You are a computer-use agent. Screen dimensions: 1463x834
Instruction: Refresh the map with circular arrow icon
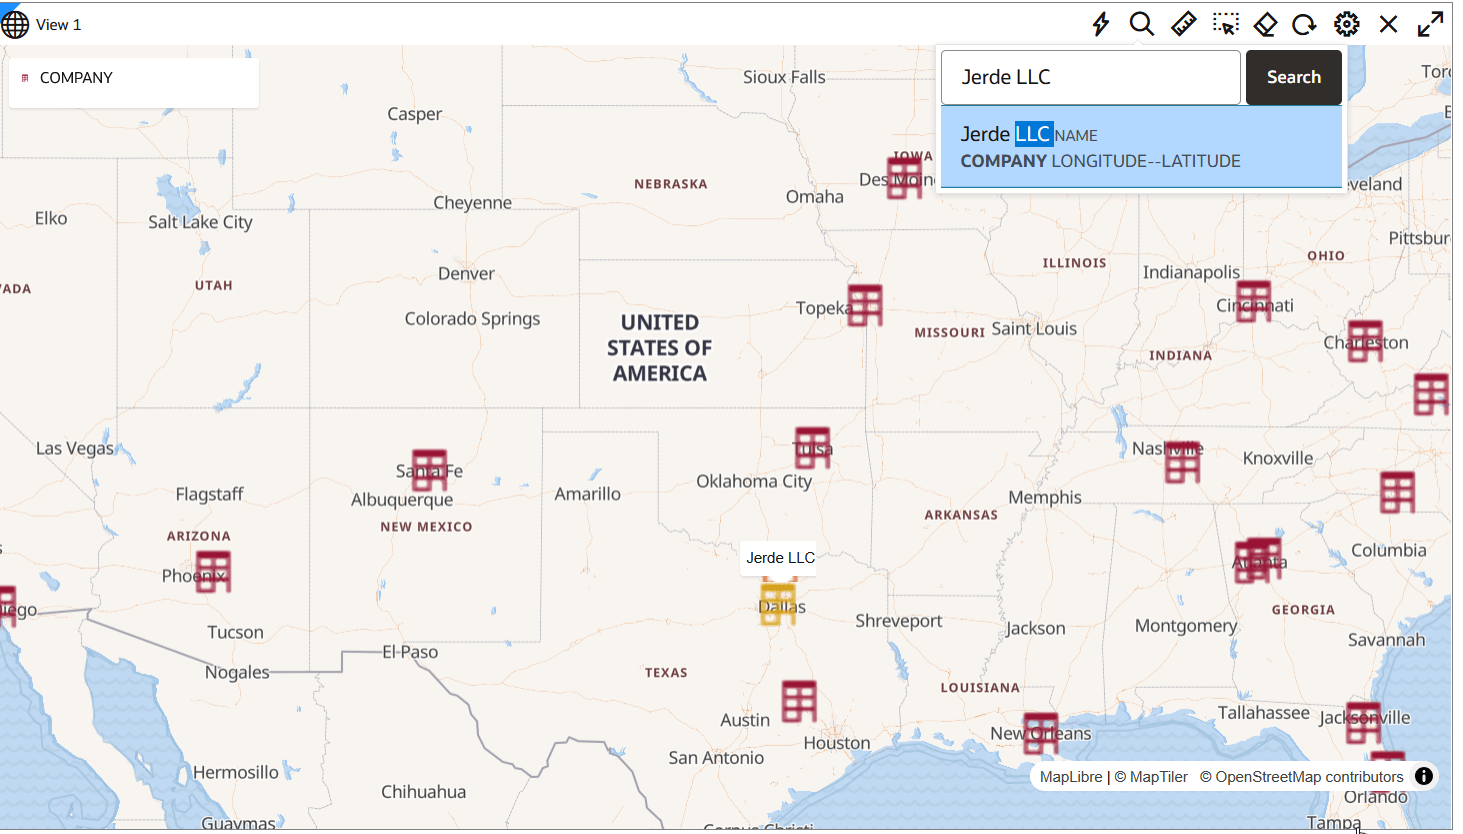pyautogui.click(x=1305, y=24)
